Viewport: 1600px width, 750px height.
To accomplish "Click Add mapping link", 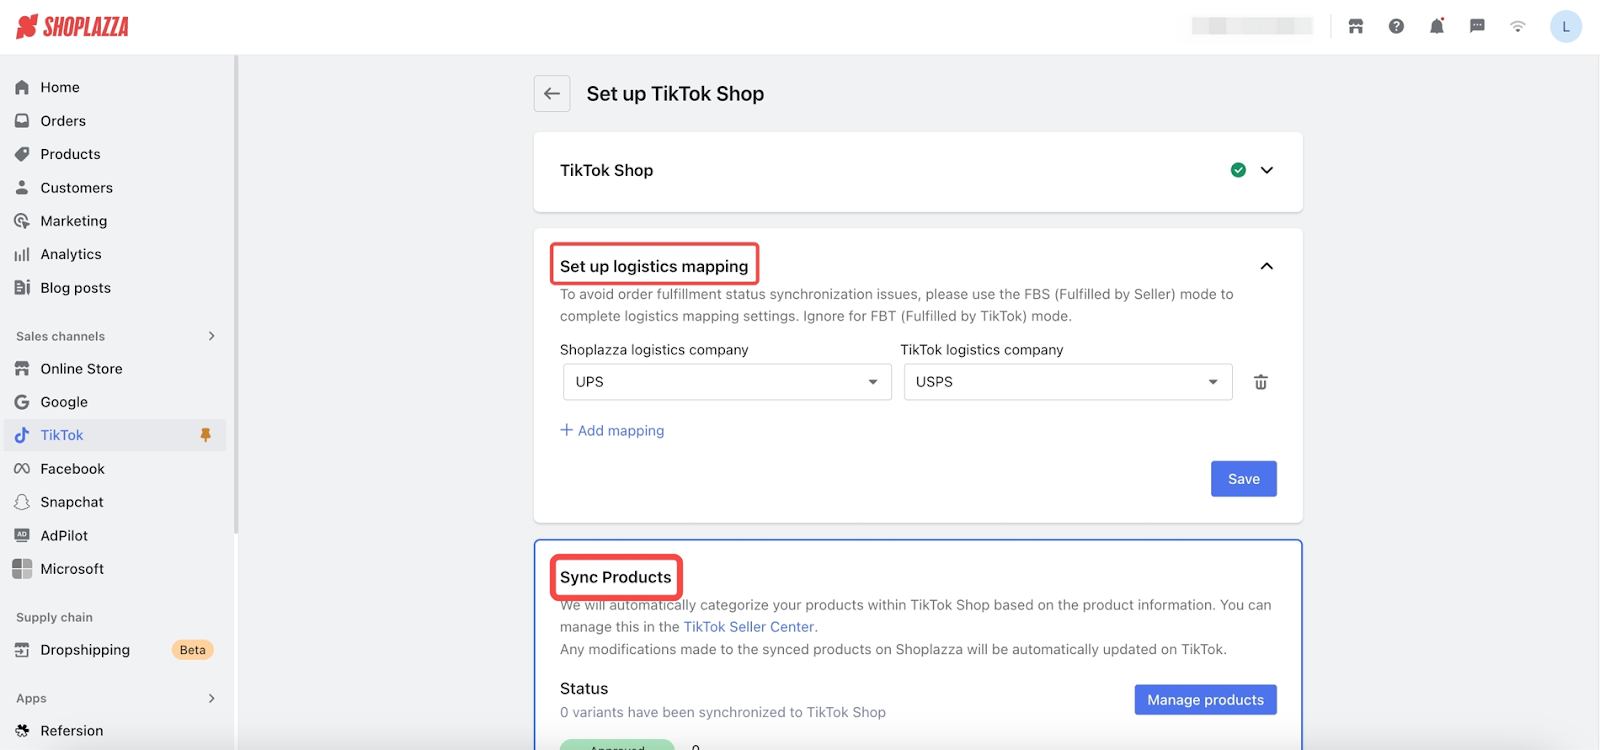I will [x=612, y=430].
